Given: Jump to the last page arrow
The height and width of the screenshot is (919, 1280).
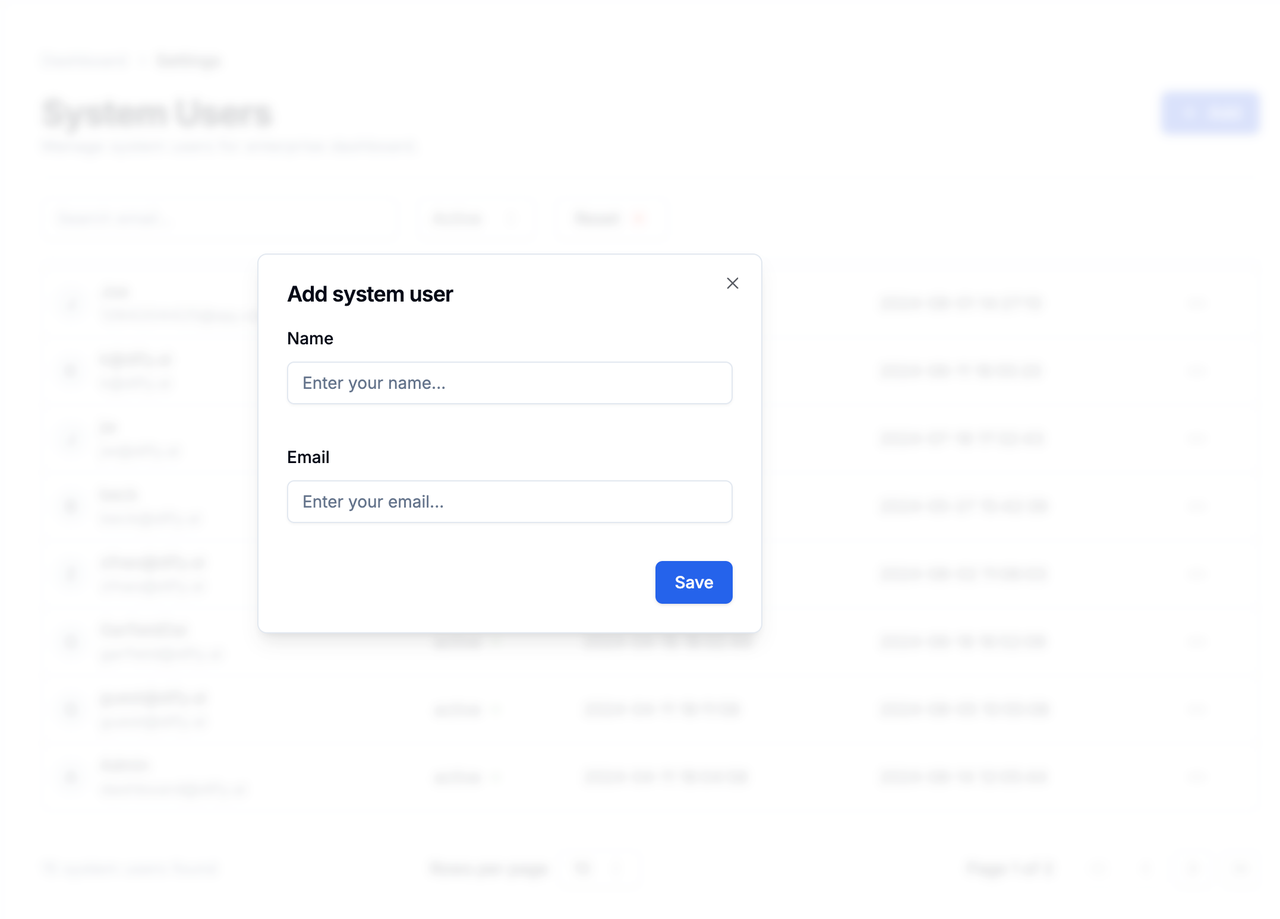Looking at the screenshot, I should point(1240,868).
